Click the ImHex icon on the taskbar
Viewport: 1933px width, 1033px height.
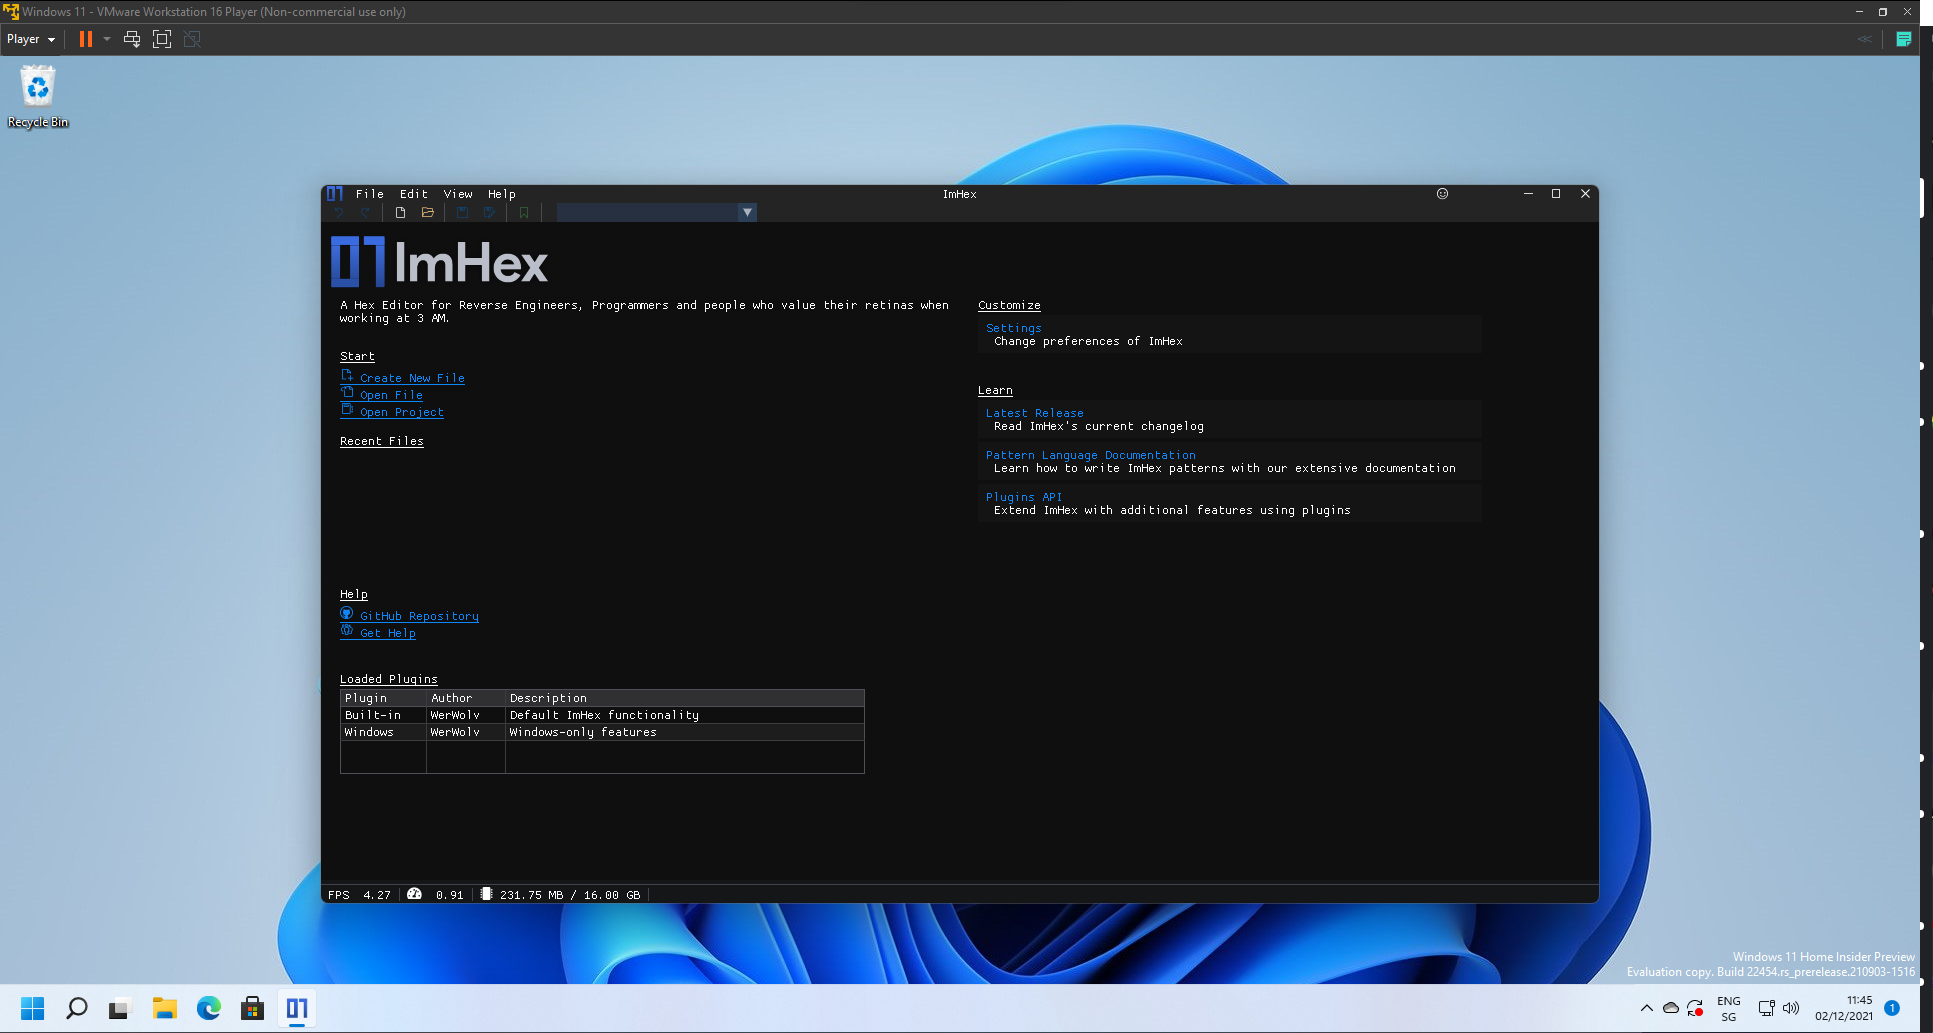coord(296,1008)
